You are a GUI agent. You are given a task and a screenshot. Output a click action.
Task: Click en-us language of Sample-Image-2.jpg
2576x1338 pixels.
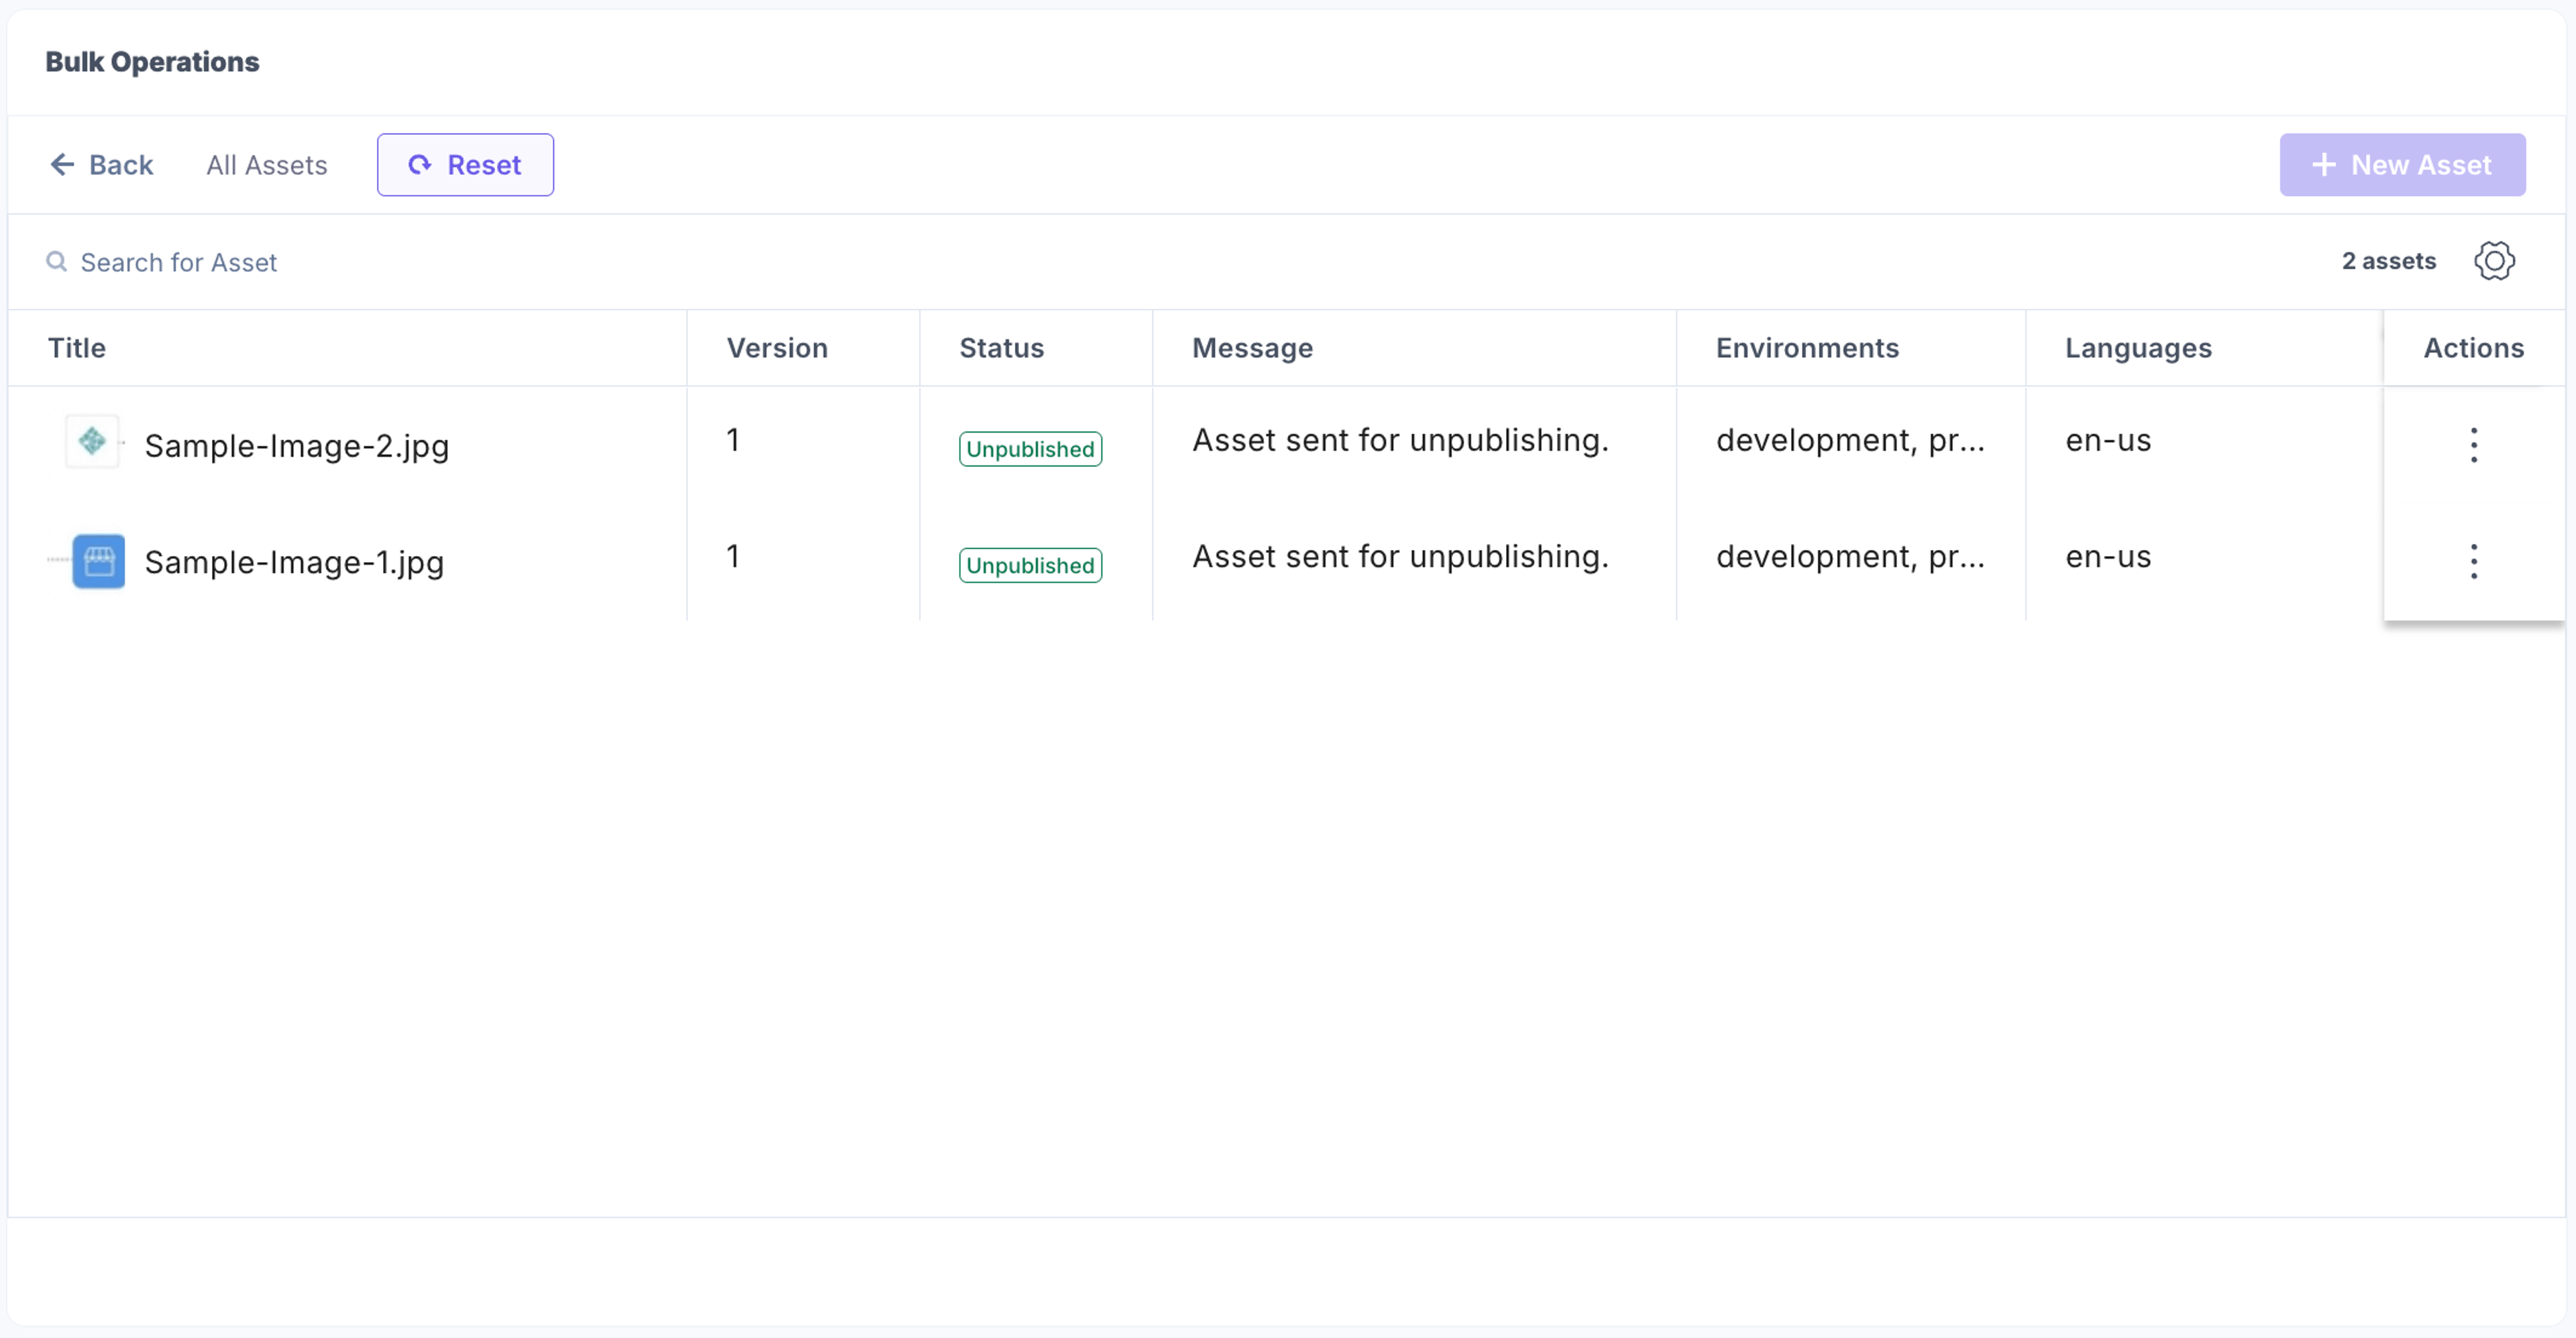(x=2108, y=440)
